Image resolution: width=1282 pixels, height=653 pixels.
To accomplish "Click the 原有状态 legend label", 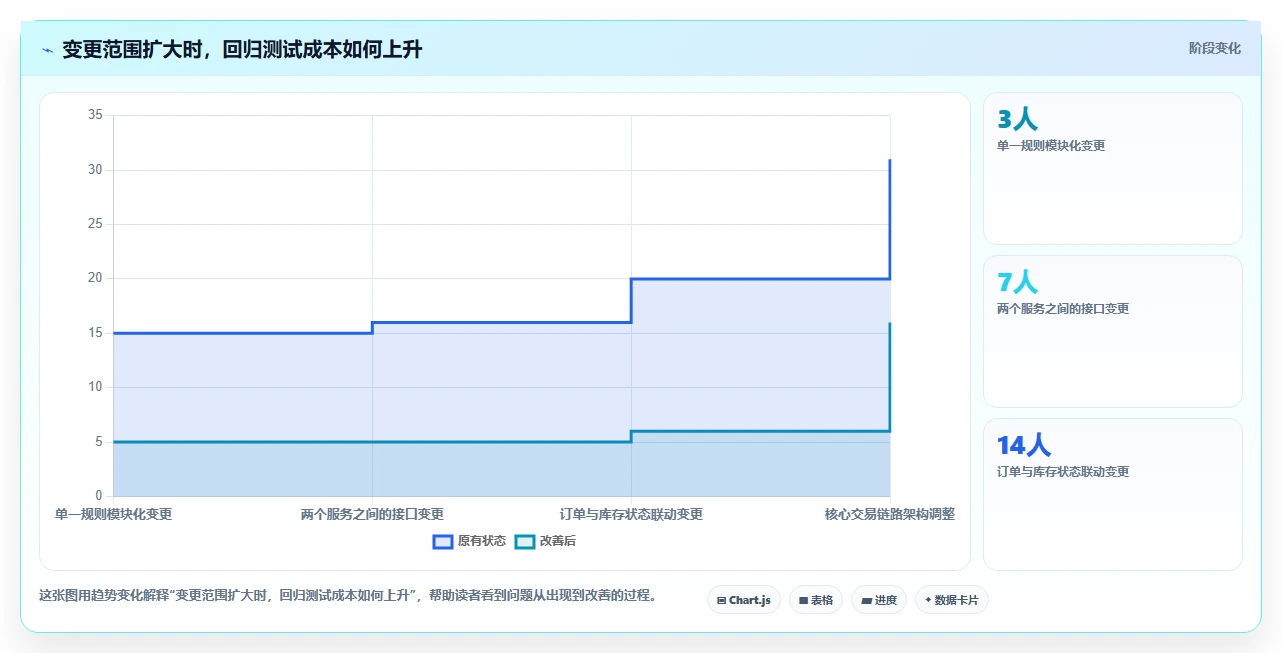I will [482, 541].
